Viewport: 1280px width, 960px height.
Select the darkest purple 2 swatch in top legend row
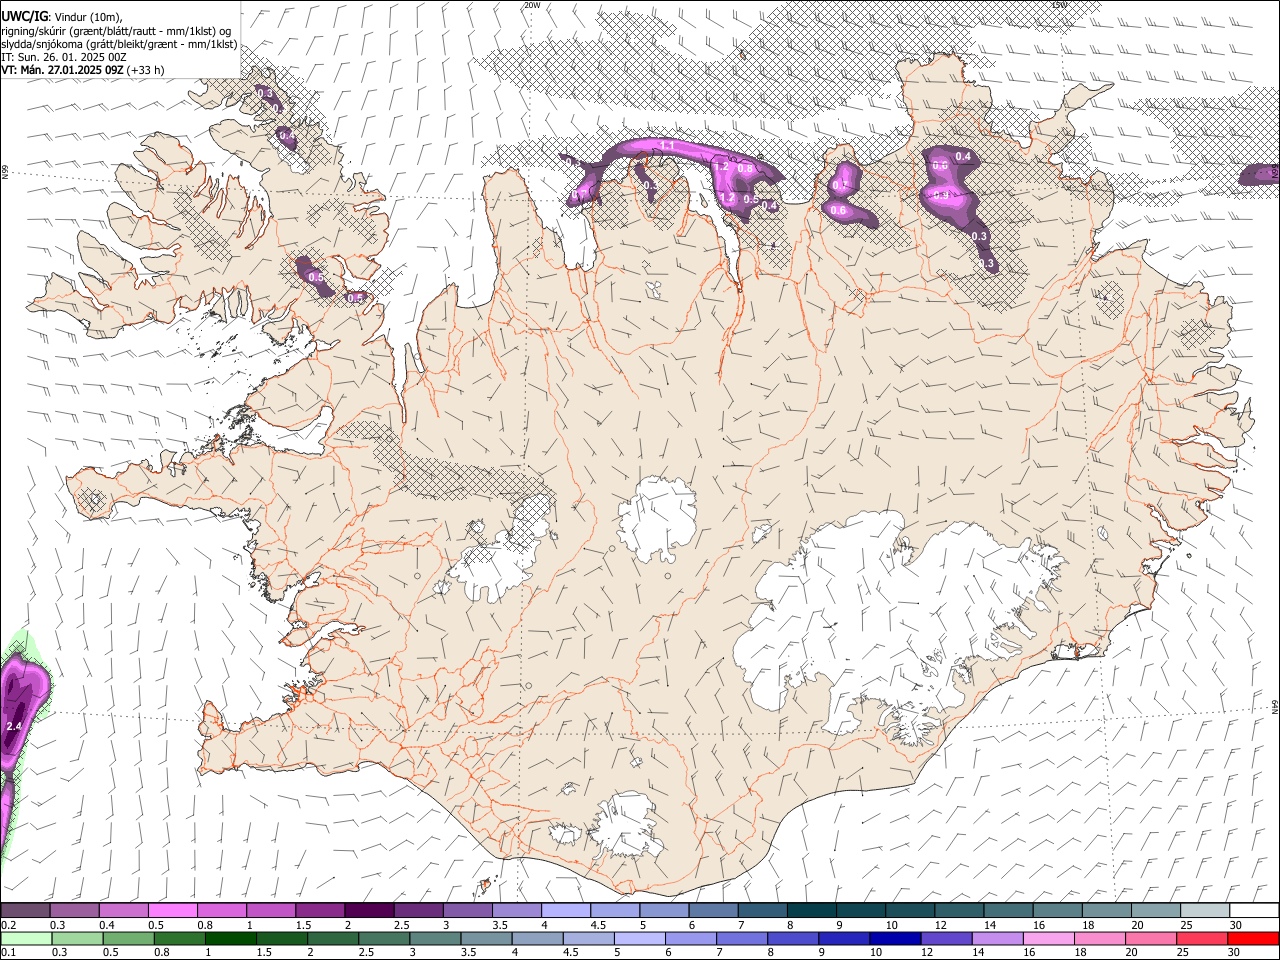(369, 911)
